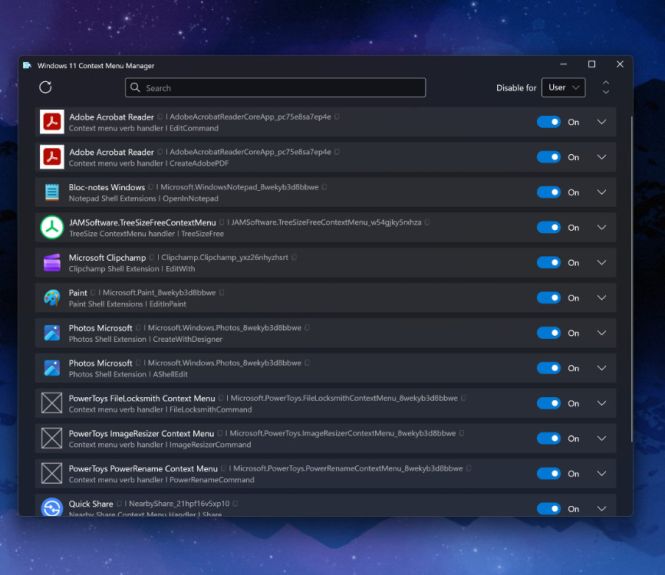Switch off PowerToys PowerRename toggle
This screenshot has height=575, width=665.
pos(548,474)
